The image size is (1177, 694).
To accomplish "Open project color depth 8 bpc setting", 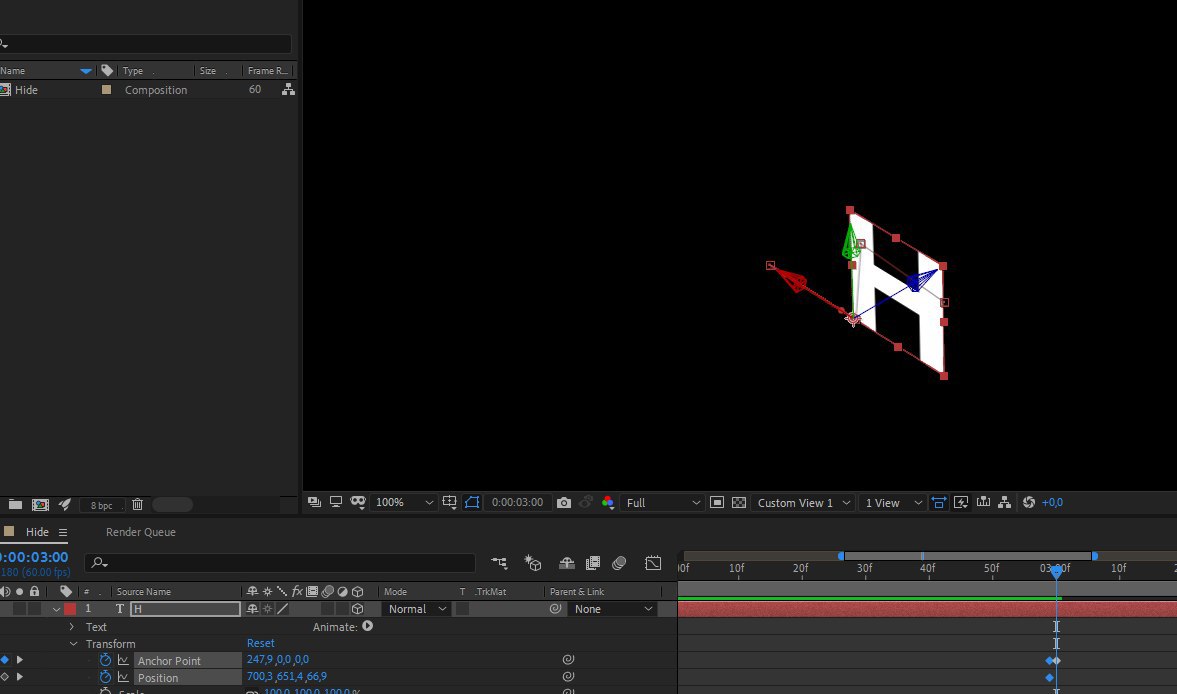I will pos(101,506).
